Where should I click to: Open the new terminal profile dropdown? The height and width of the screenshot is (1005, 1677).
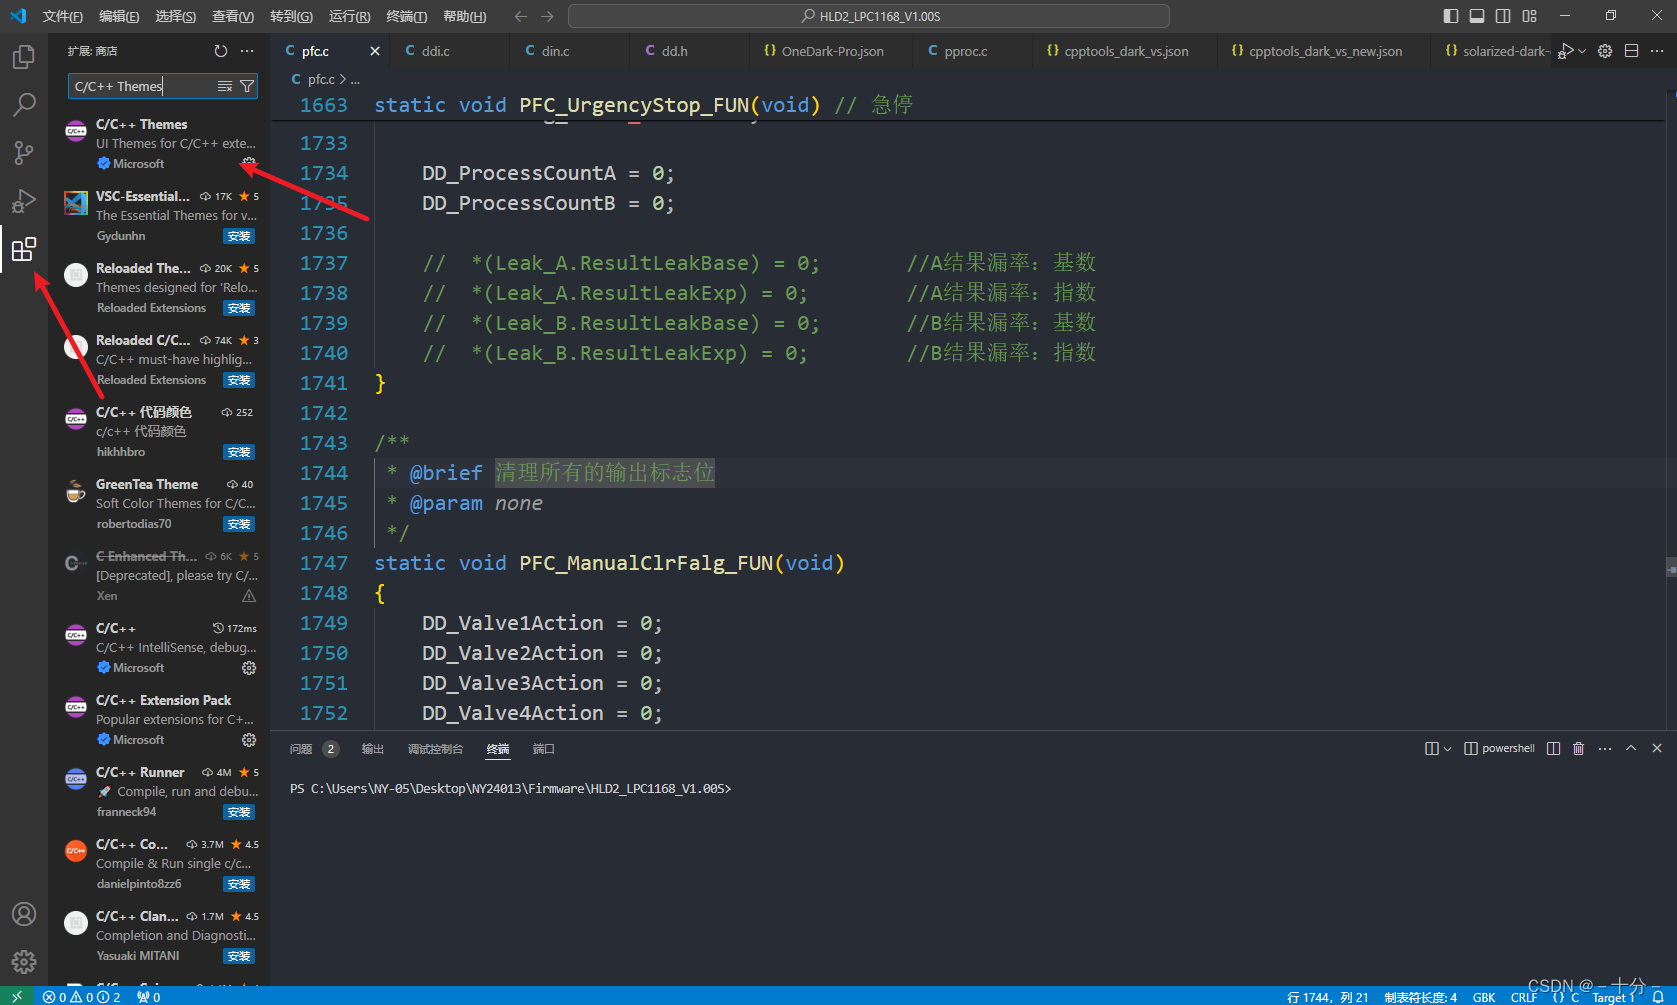[1447, 748]
